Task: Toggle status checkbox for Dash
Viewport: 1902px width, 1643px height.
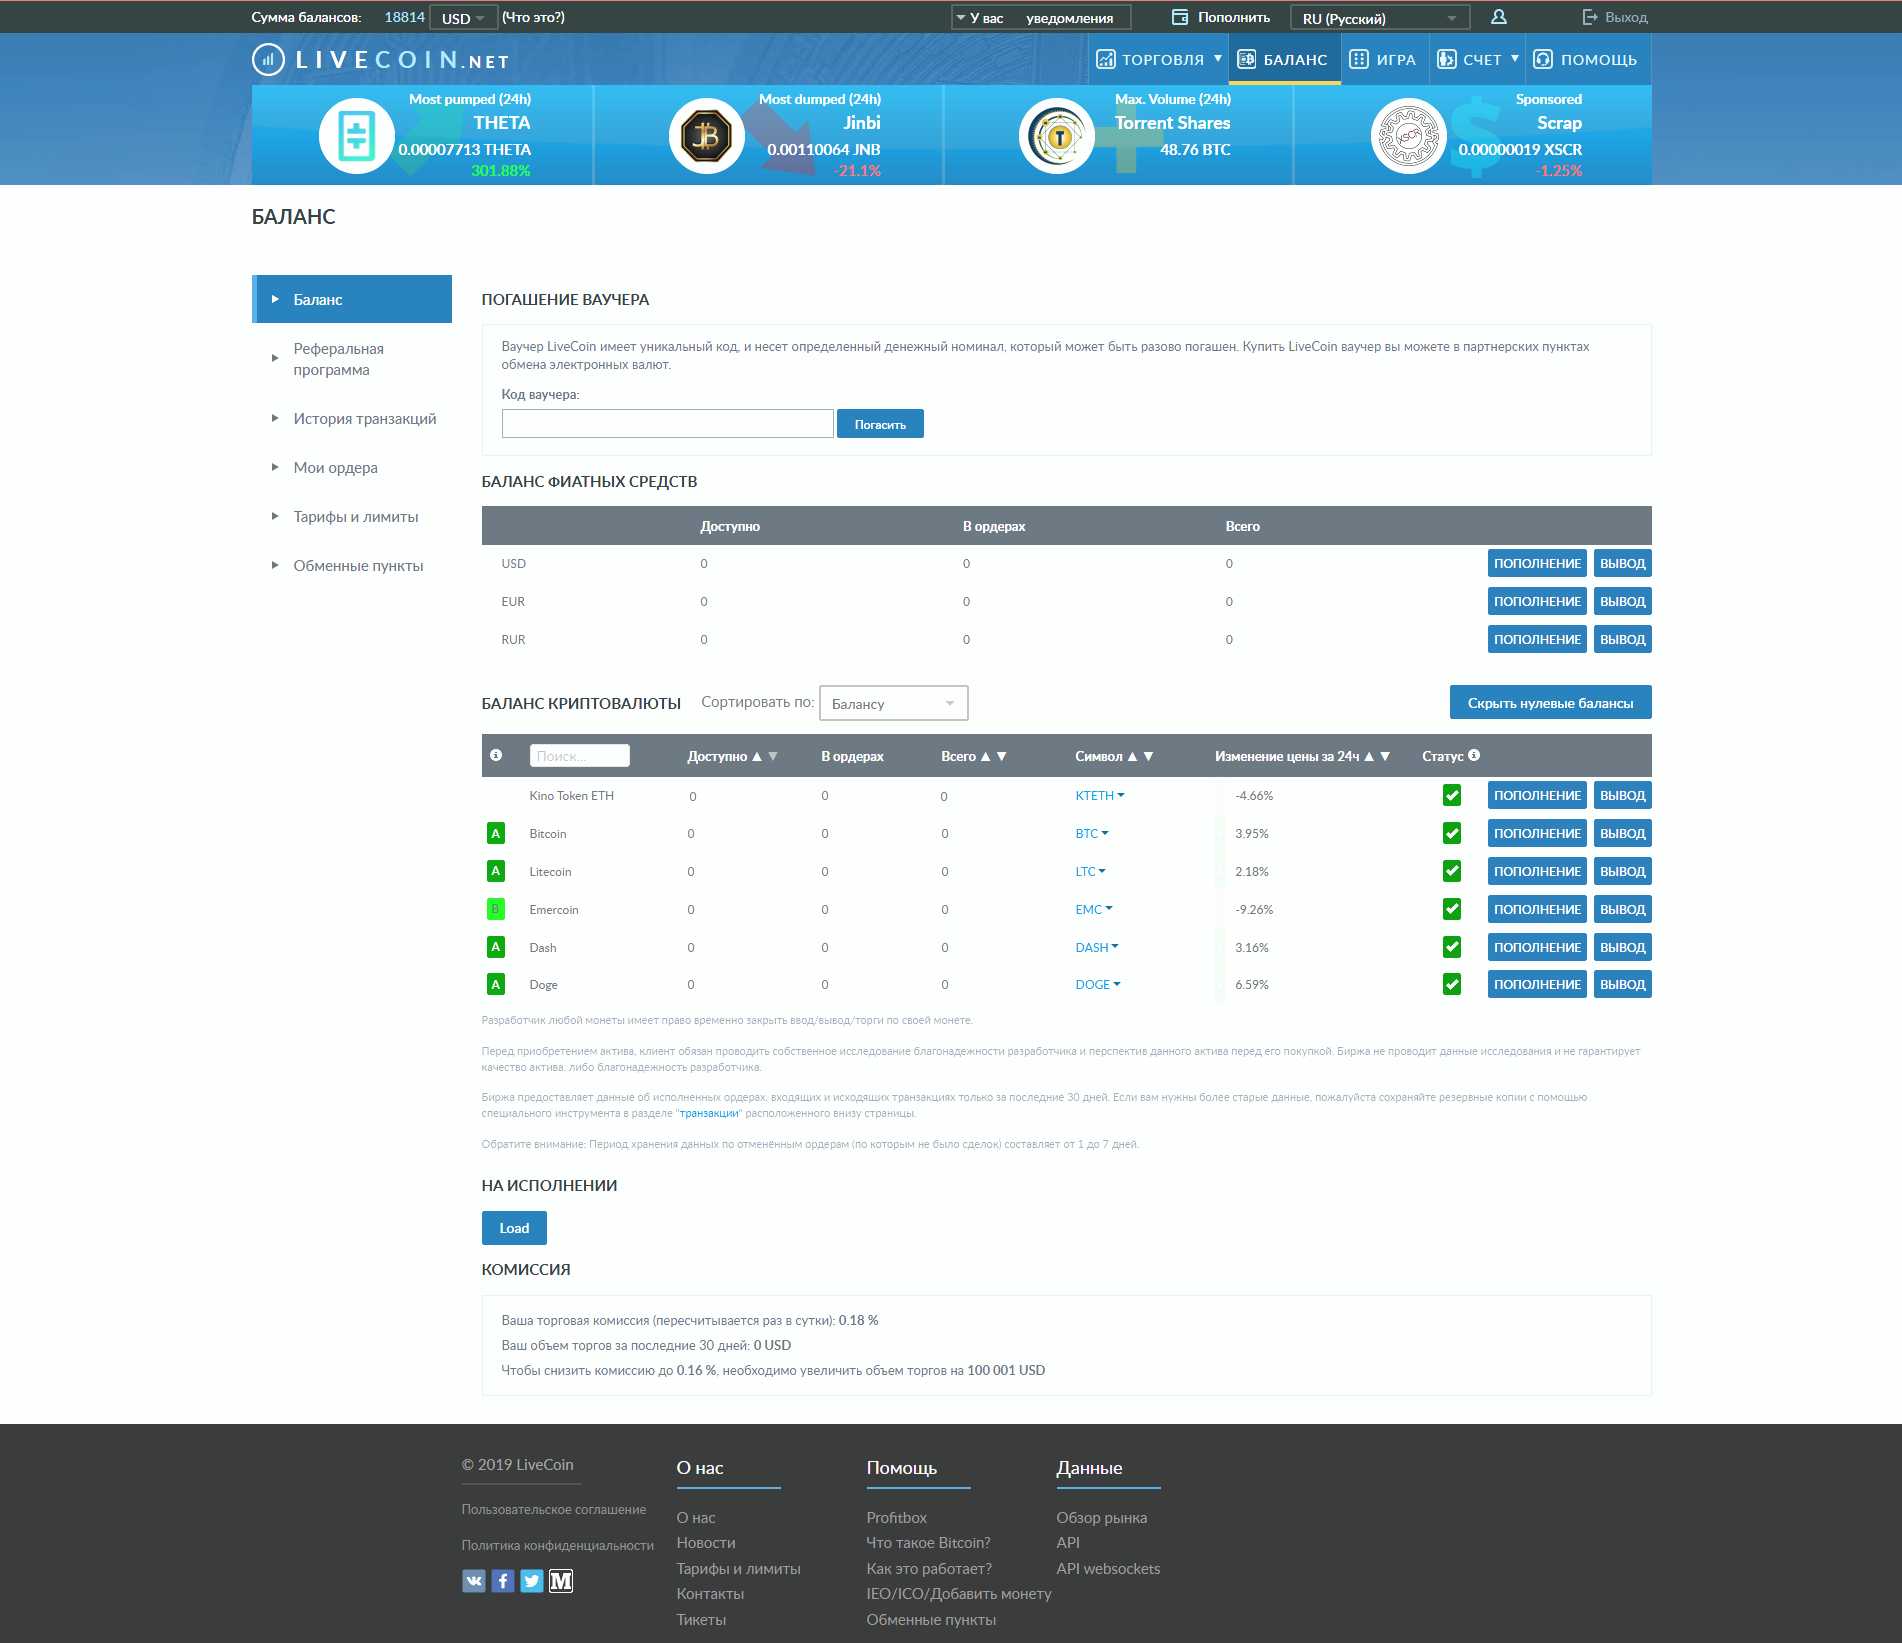Action: 1452,946
